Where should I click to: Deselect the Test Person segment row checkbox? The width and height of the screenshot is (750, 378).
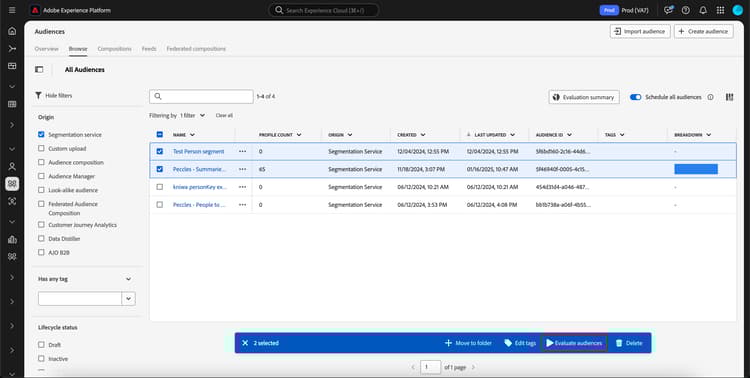160,151
